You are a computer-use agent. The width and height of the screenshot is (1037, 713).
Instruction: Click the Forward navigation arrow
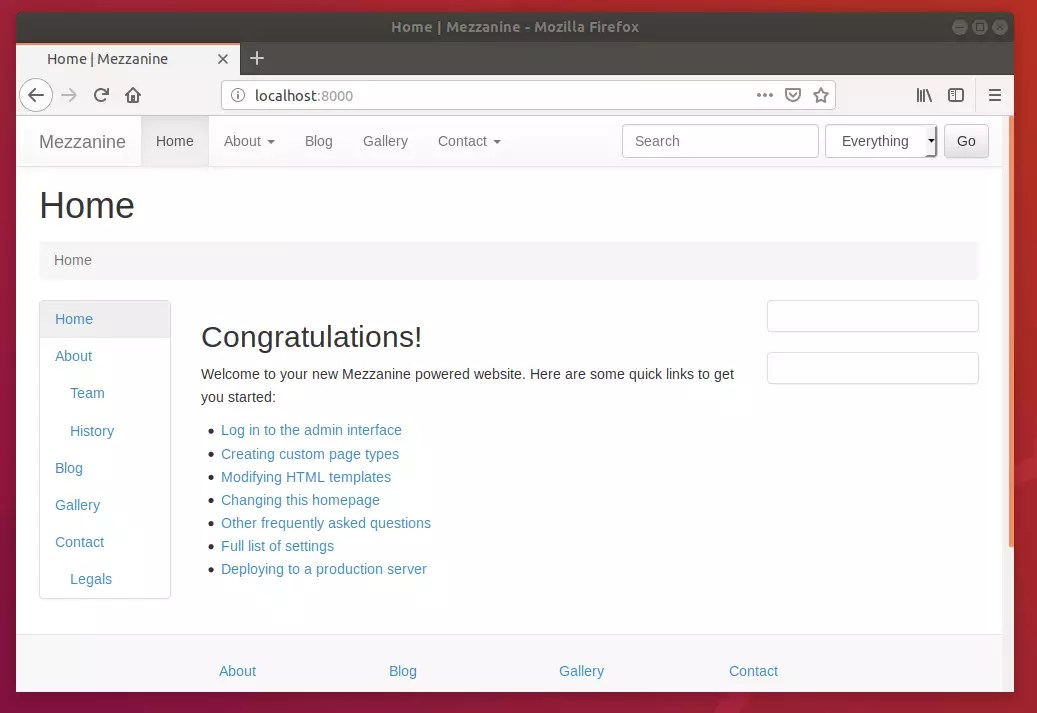pyautogui.click(x=68, y=95)
